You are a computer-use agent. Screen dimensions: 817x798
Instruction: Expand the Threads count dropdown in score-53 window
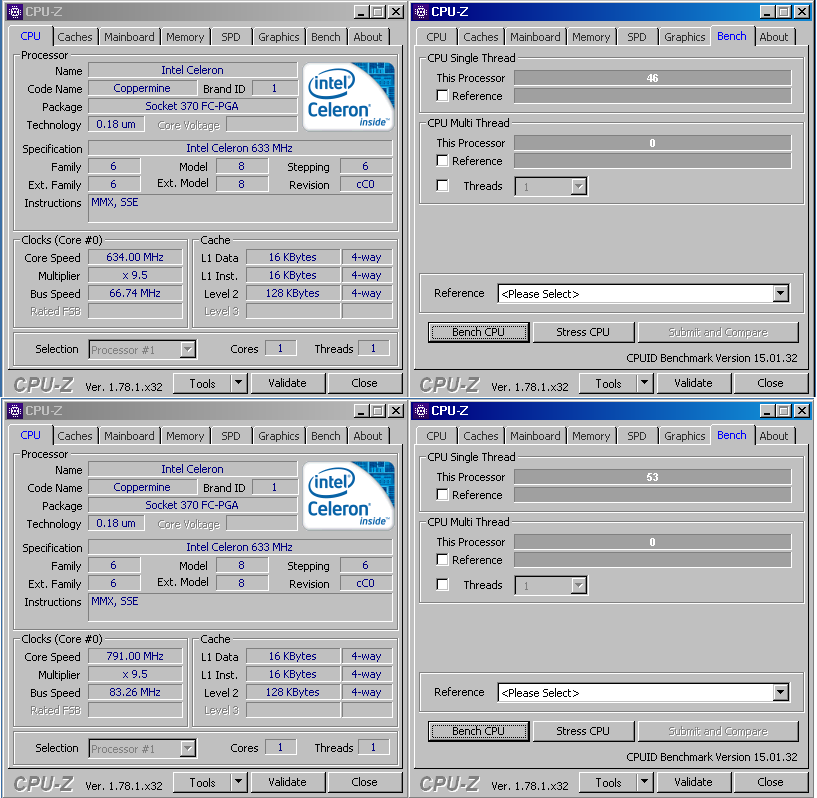click(x=578, y=585)
